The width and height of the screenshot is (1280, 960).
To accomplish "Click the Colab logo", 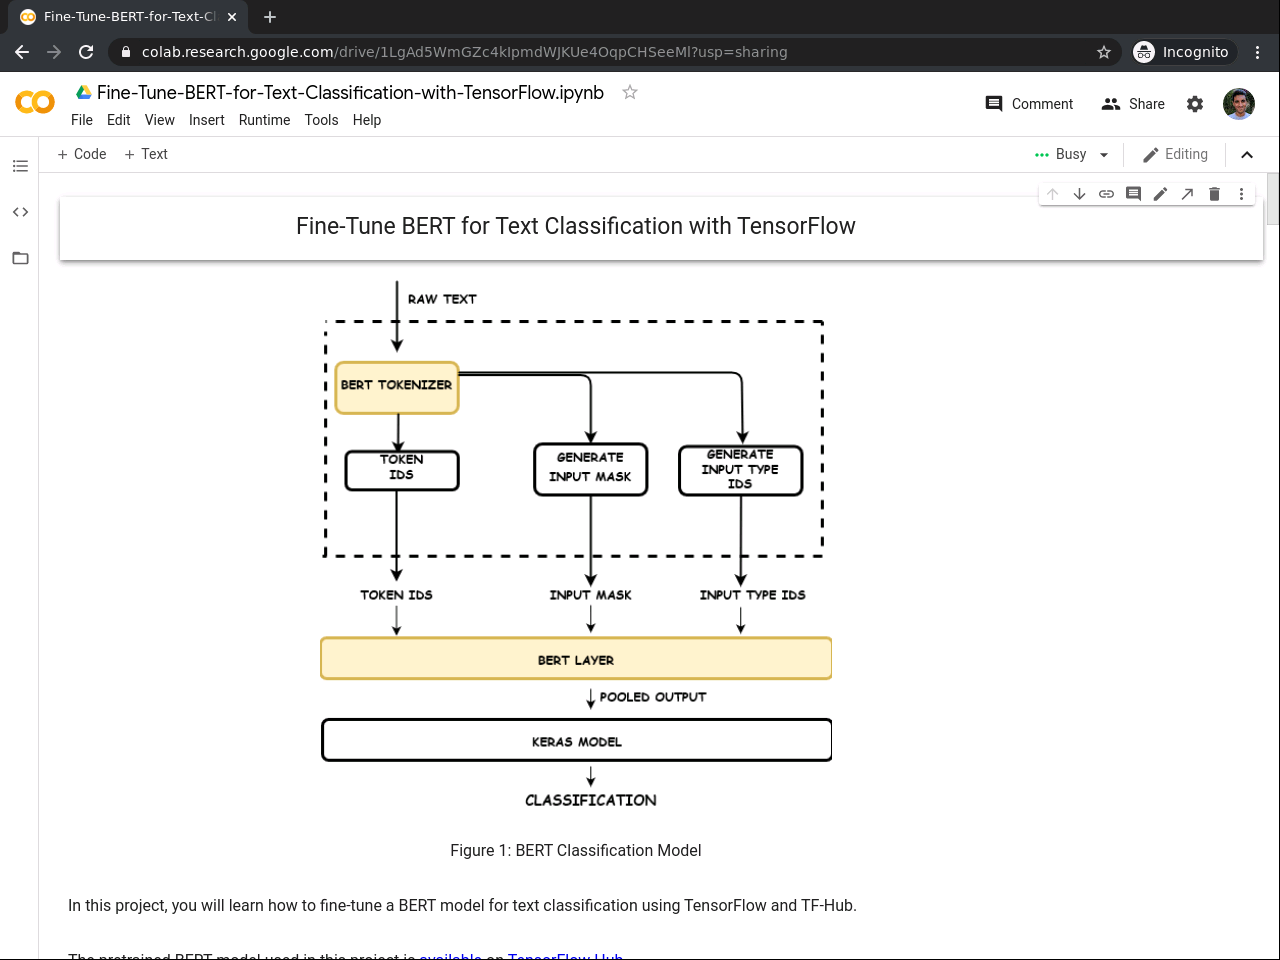I will coord(35,102).
